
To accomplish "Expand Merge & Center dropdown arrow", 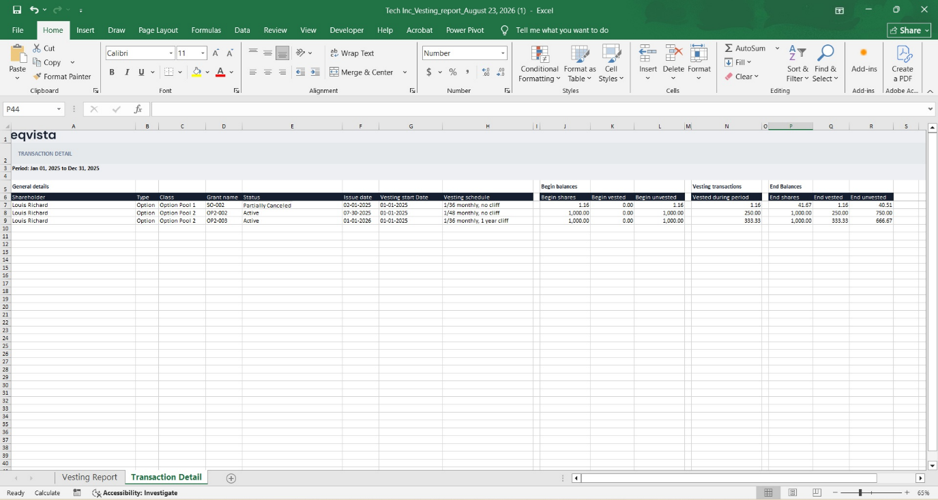I will (x=405, y=72).
